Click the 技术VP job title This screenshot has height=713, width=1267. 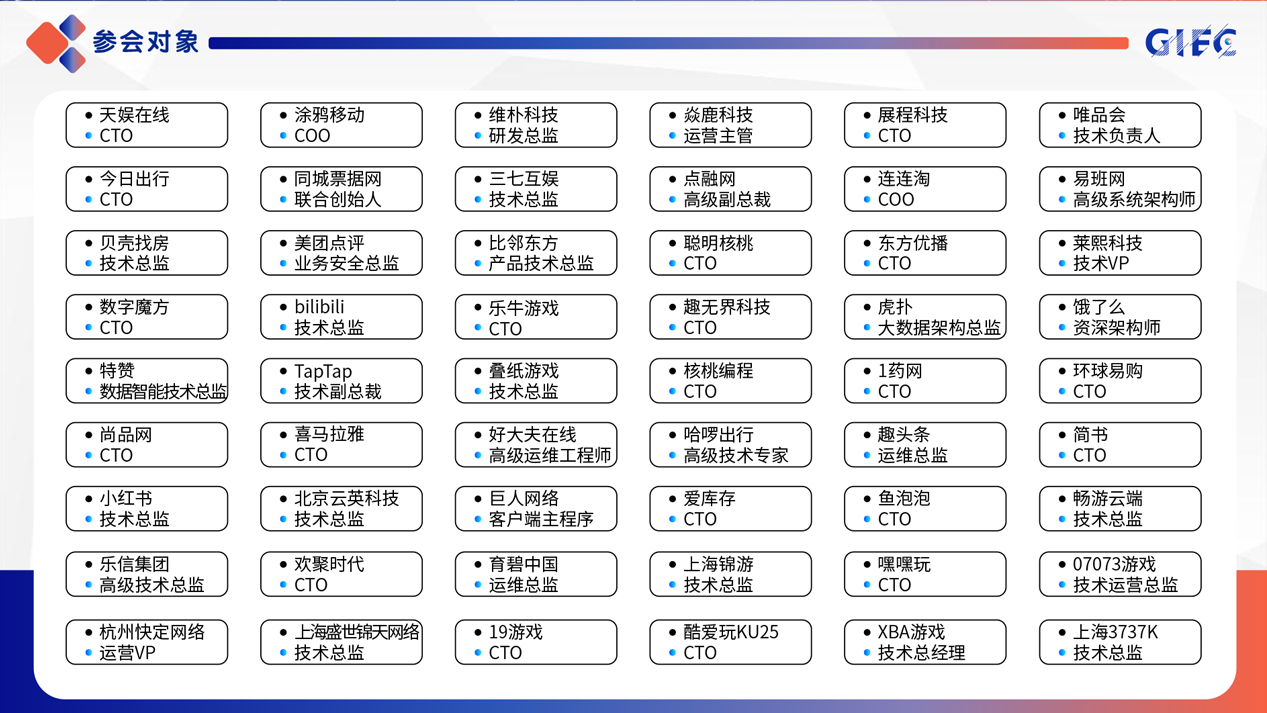point(1101,264)
